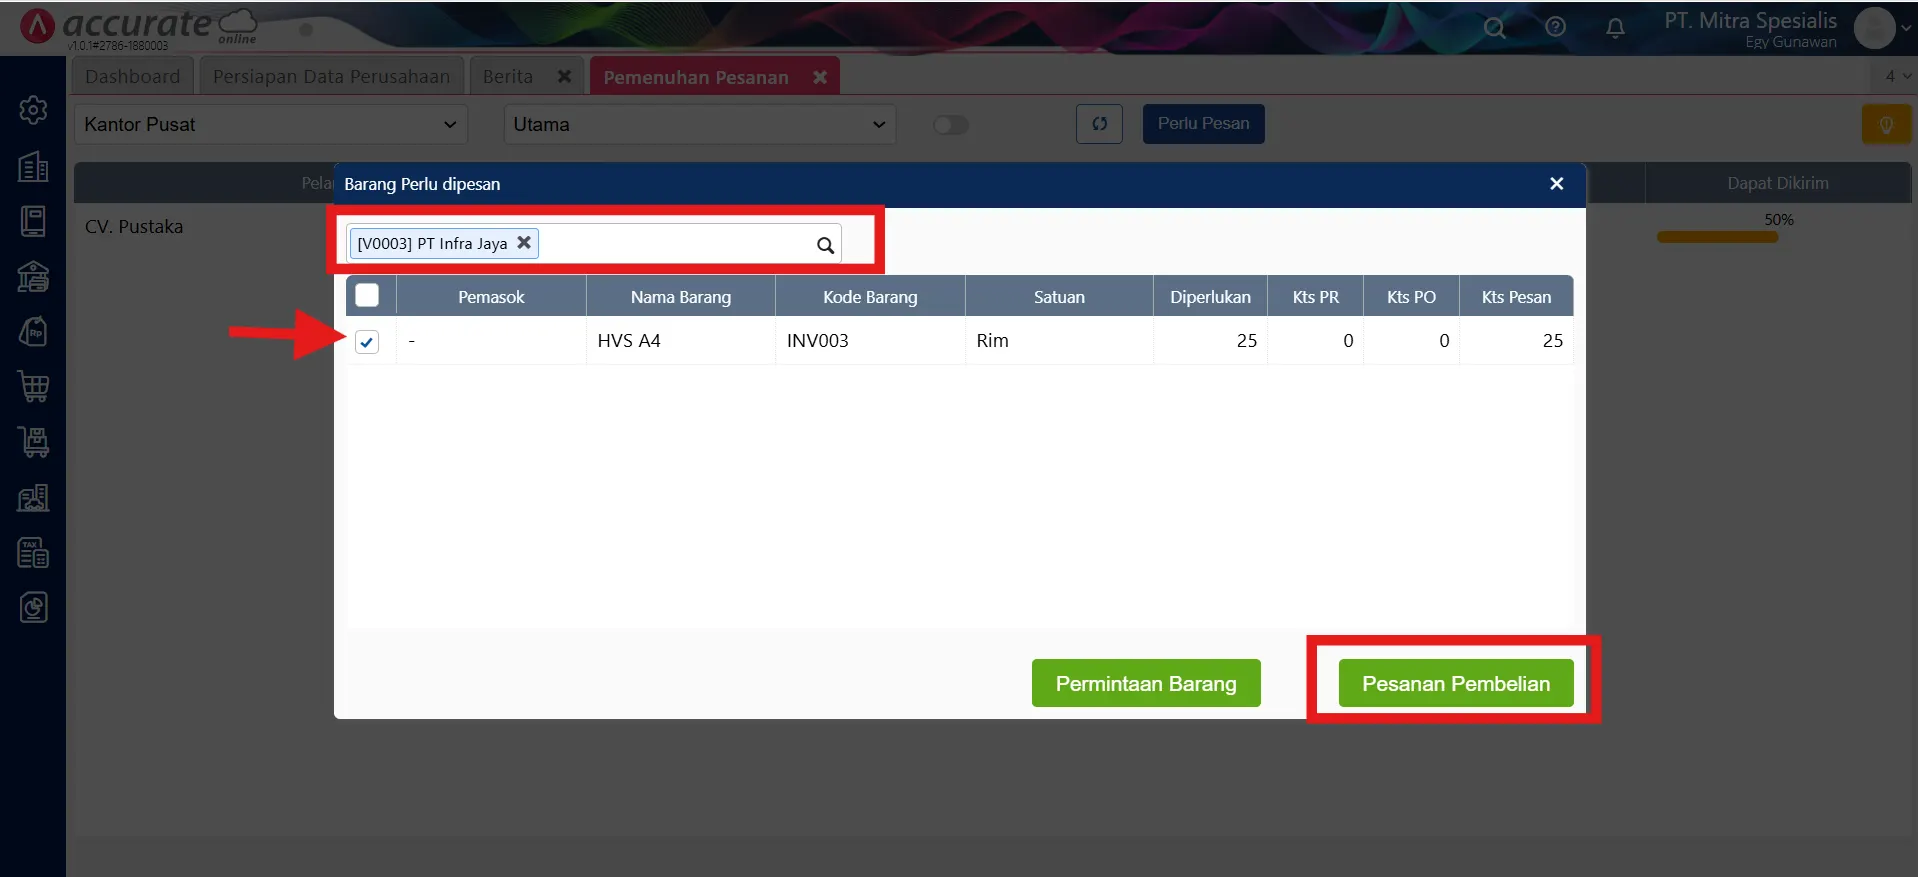Sort by the Kode Barang column header
This screenshot has width=1918, height=877.
point(870,297)
